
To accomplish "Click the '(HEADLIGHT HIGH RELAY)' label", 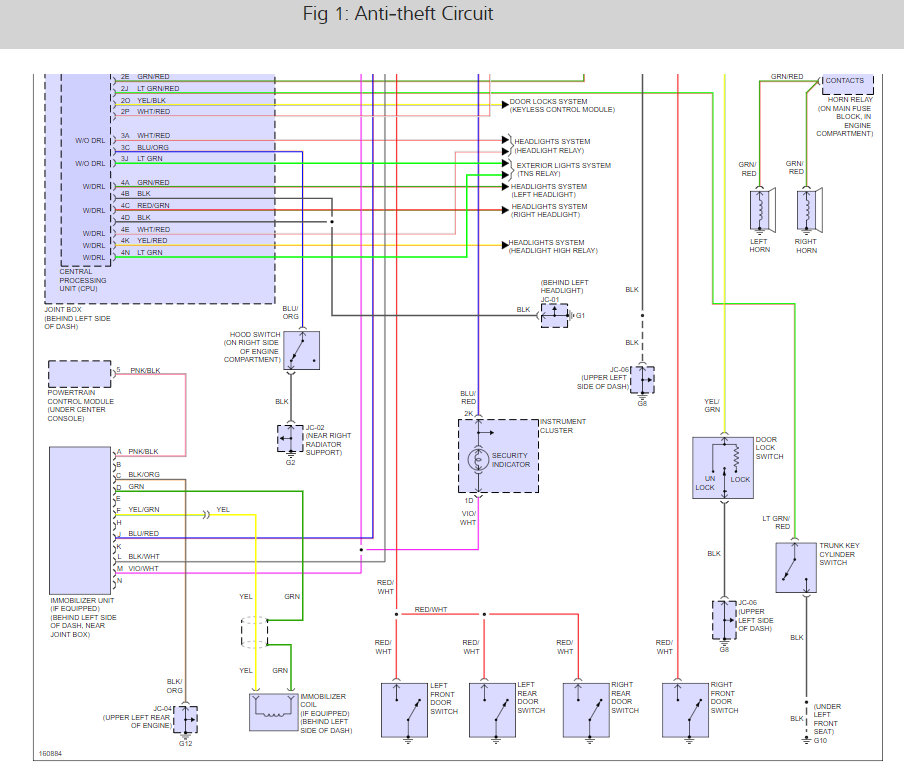I will (553, 251).
